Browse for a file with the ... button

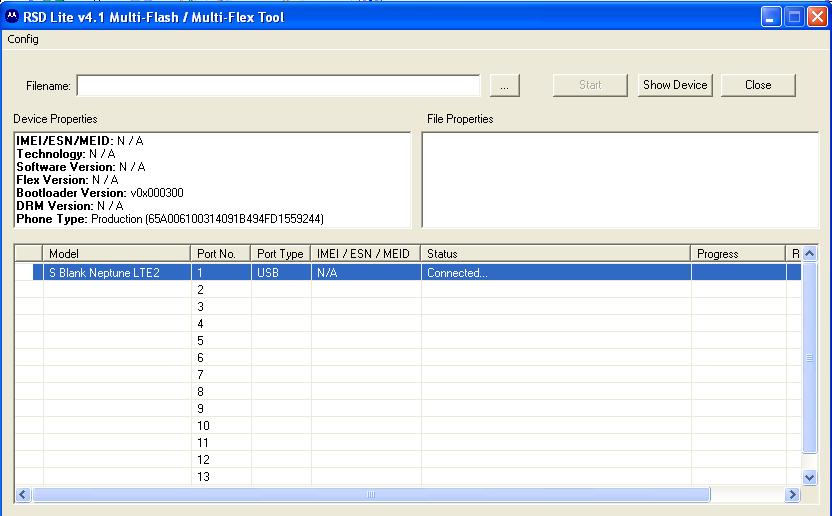(504, 85)
